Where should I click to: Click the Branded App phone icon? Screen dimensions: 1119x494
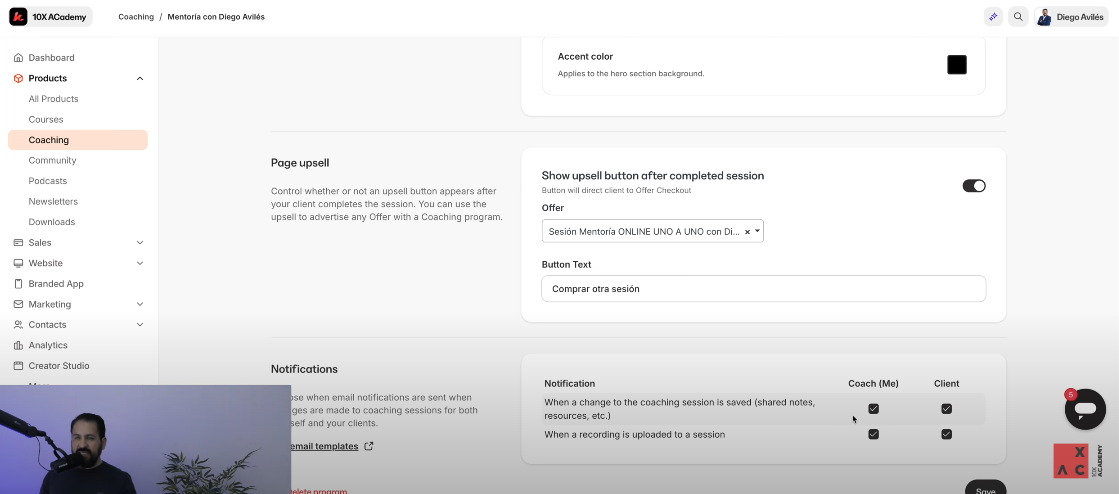[x=18, y=284]
